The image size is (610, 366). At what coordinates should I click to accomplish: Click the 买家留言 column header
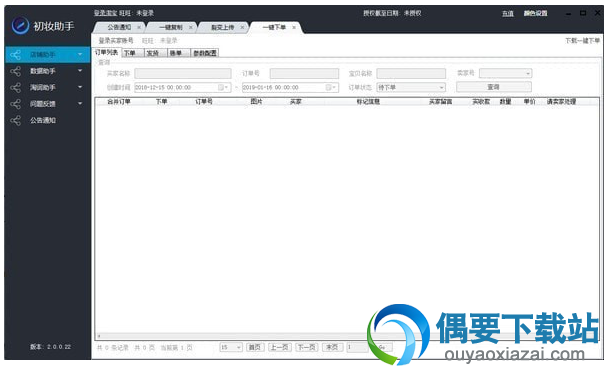tap(440, 102)
